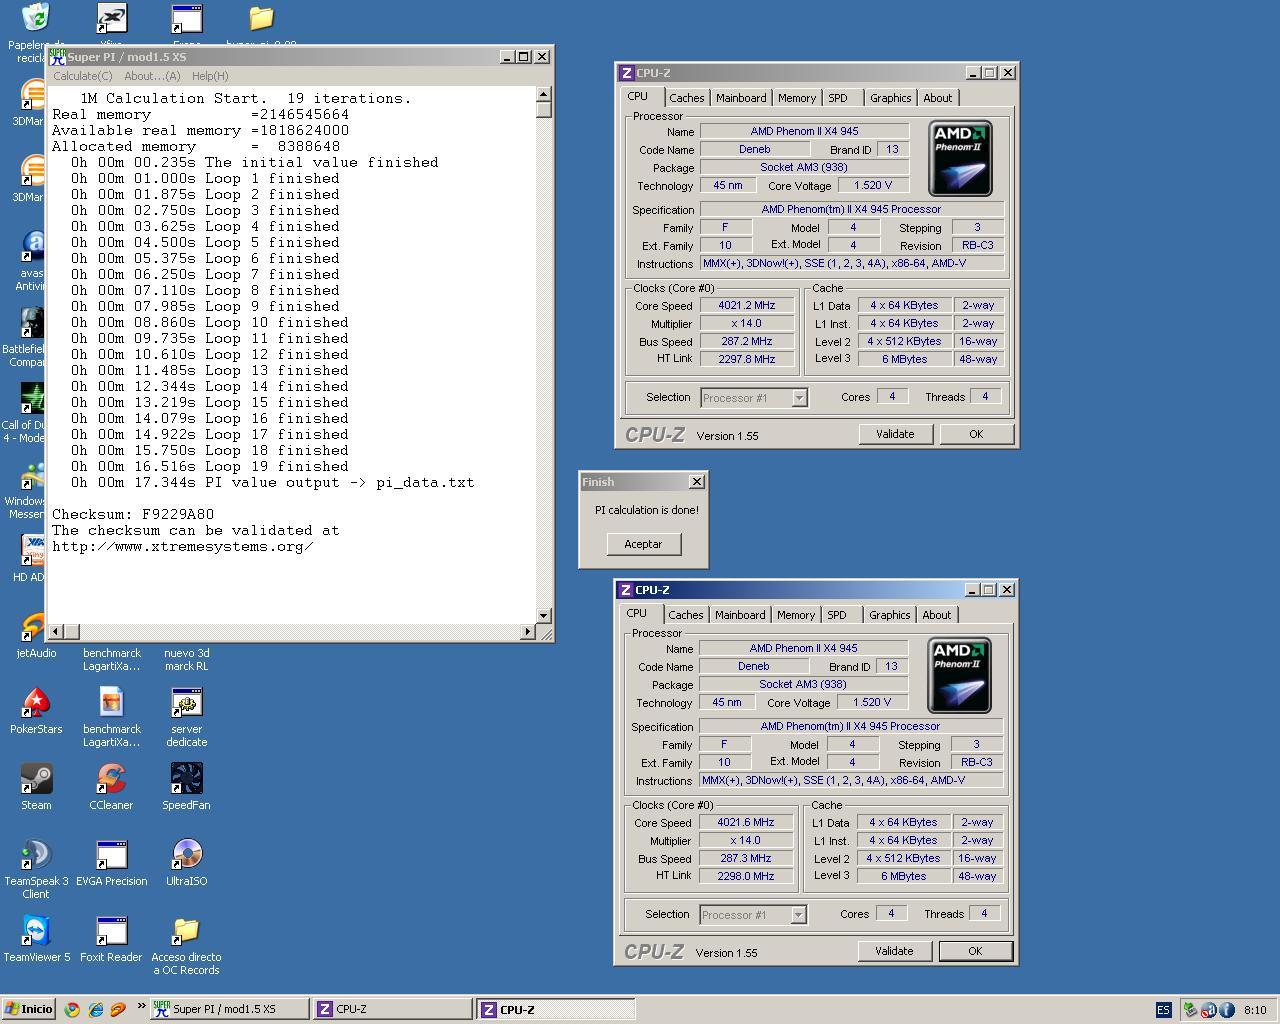Click OK in upper CPU-Z window
This screenshot has width=1280, height=1024.
pyautogui.click(x=976, y=434)
